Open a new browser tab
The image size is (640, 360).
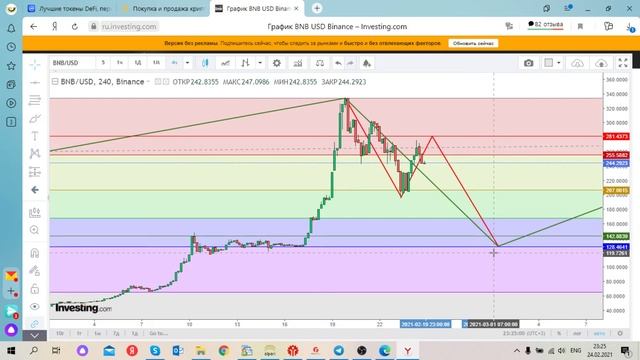317,8
